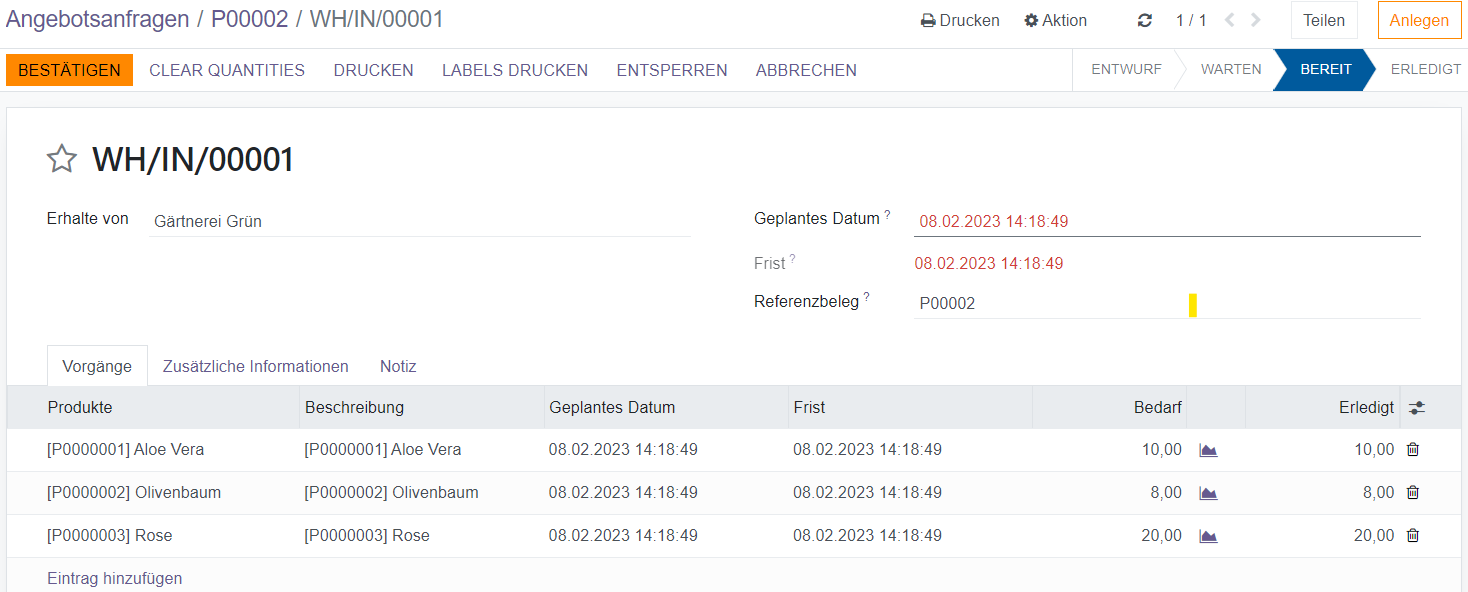1468x592 pixels.
Task: Delete the Aloe Vera line with trash icon
Action: coord(1412,450)
